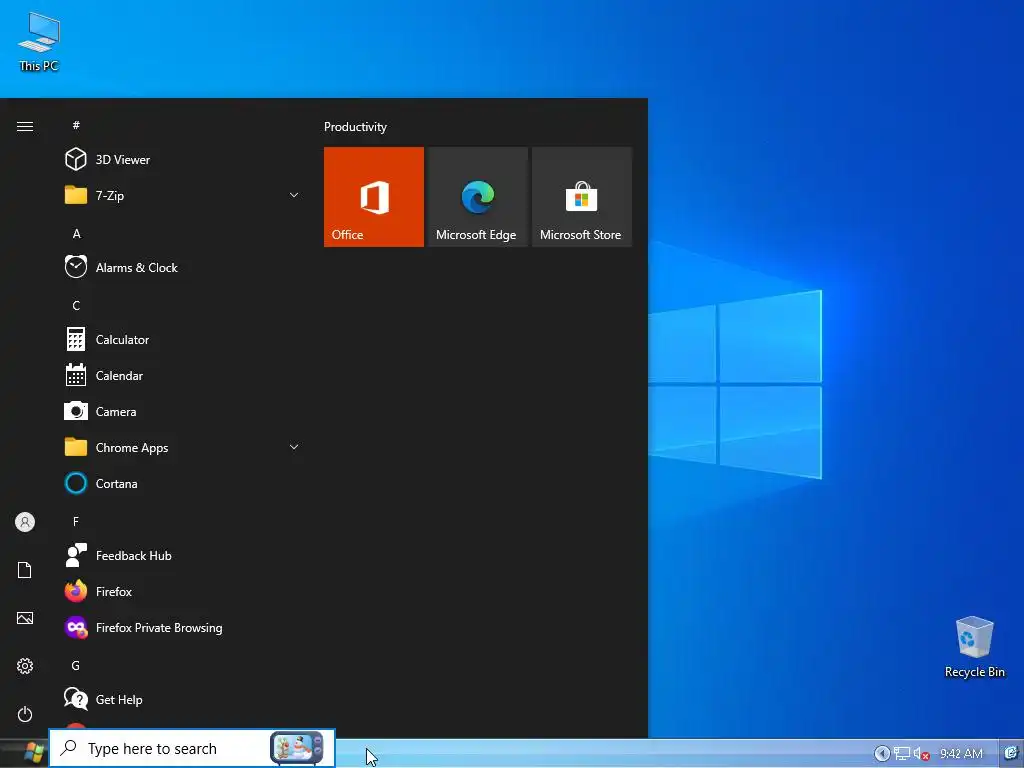Viewport: 1024px width, 768px height.
Task: Click the Power button in Start
Action: (25, 714)
